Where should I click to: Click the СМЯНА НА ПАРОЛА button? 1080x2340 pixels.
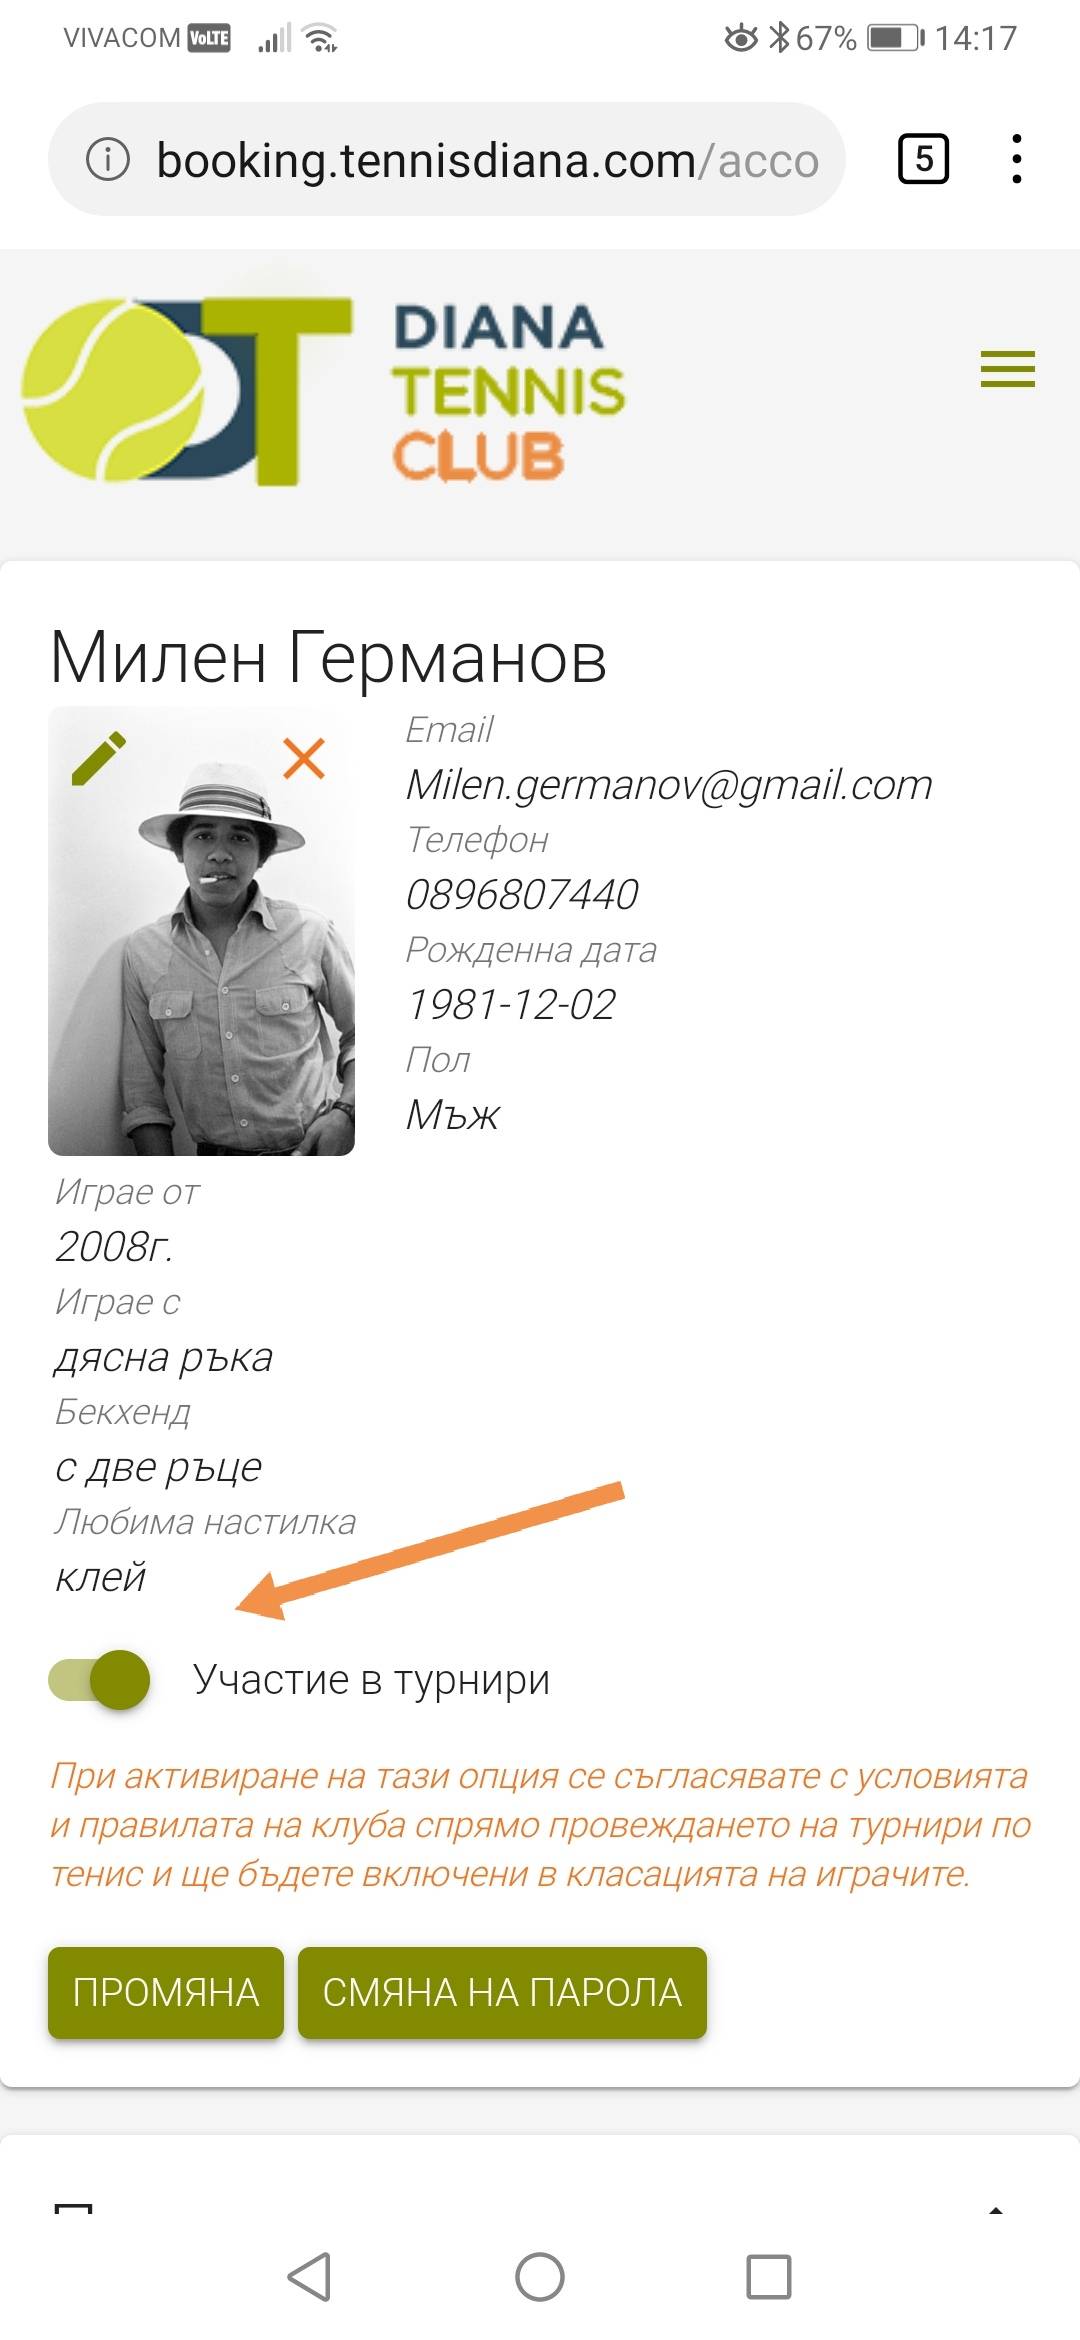pos(502,1992)
